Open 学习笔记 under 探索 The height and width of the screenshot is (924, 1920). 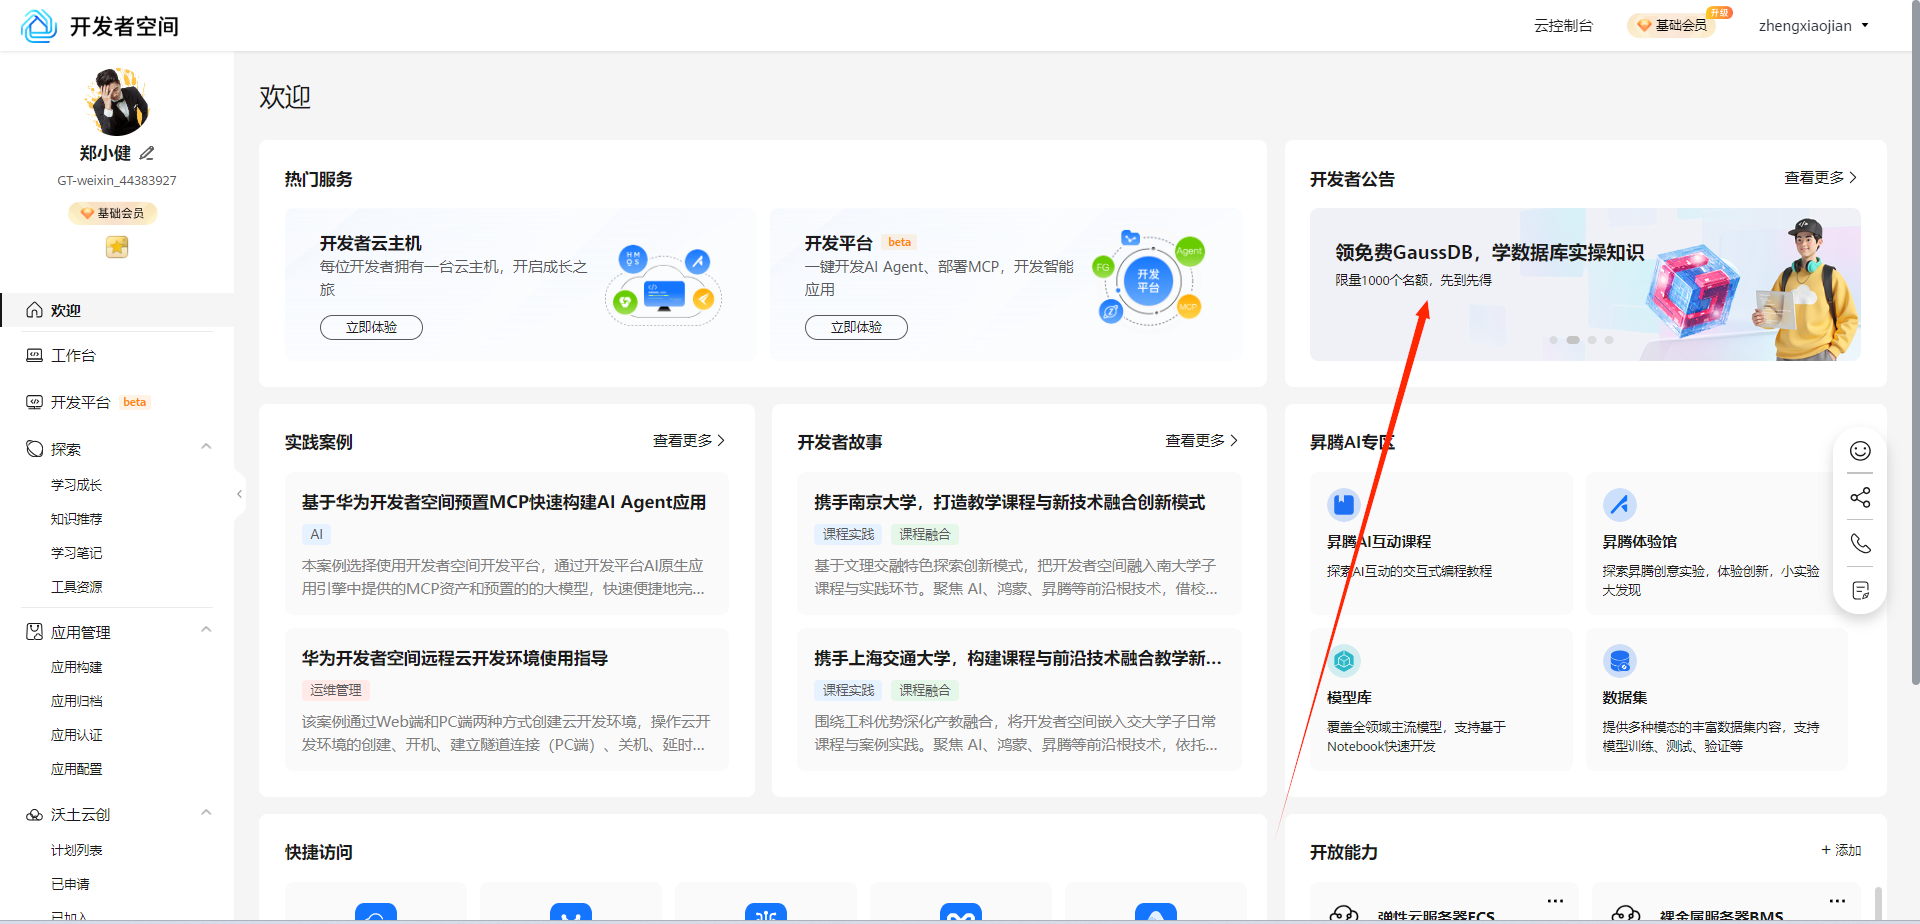(77, 553)
